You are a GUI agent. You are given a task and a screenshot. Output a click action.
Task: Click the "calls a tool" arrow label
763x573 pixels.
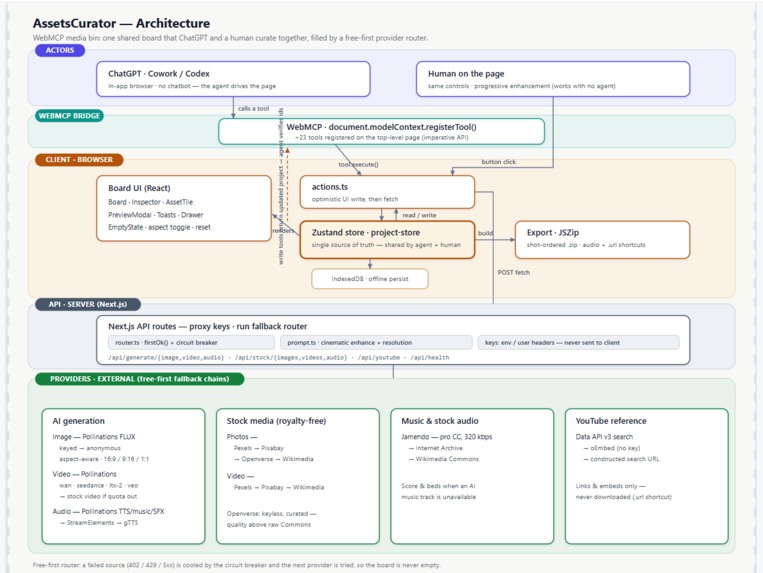pos(253,108)
